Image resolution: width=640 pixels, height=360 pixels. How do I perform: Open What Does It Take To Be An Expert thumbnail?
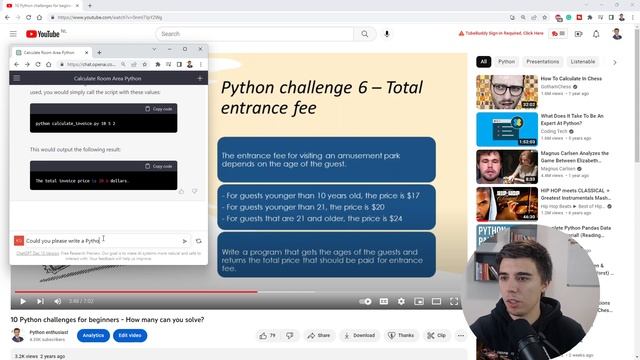coord(507,129)
